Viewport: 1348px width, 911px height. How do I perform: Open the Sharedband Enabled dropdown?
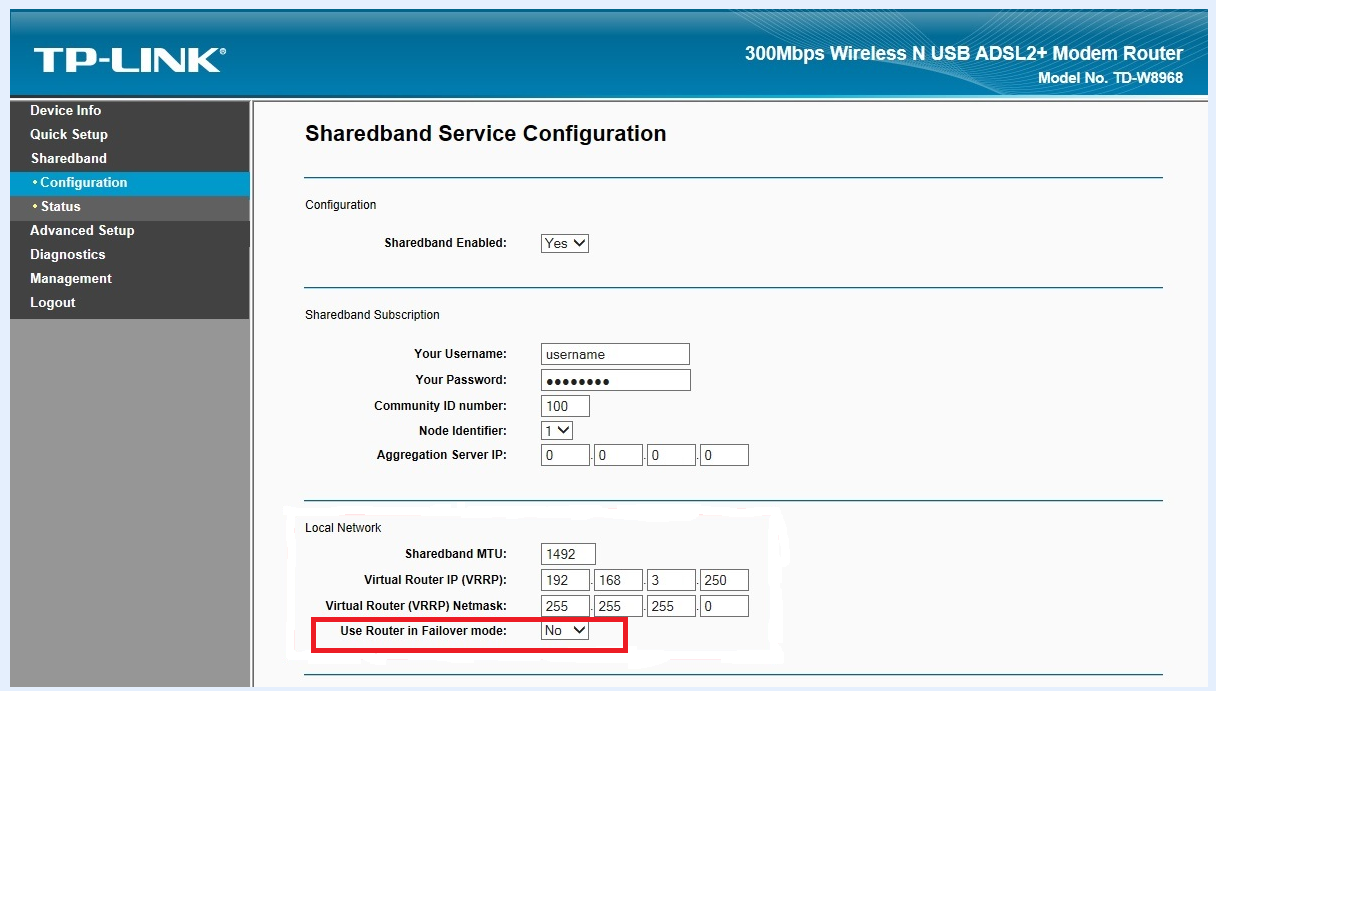[565, 243]
